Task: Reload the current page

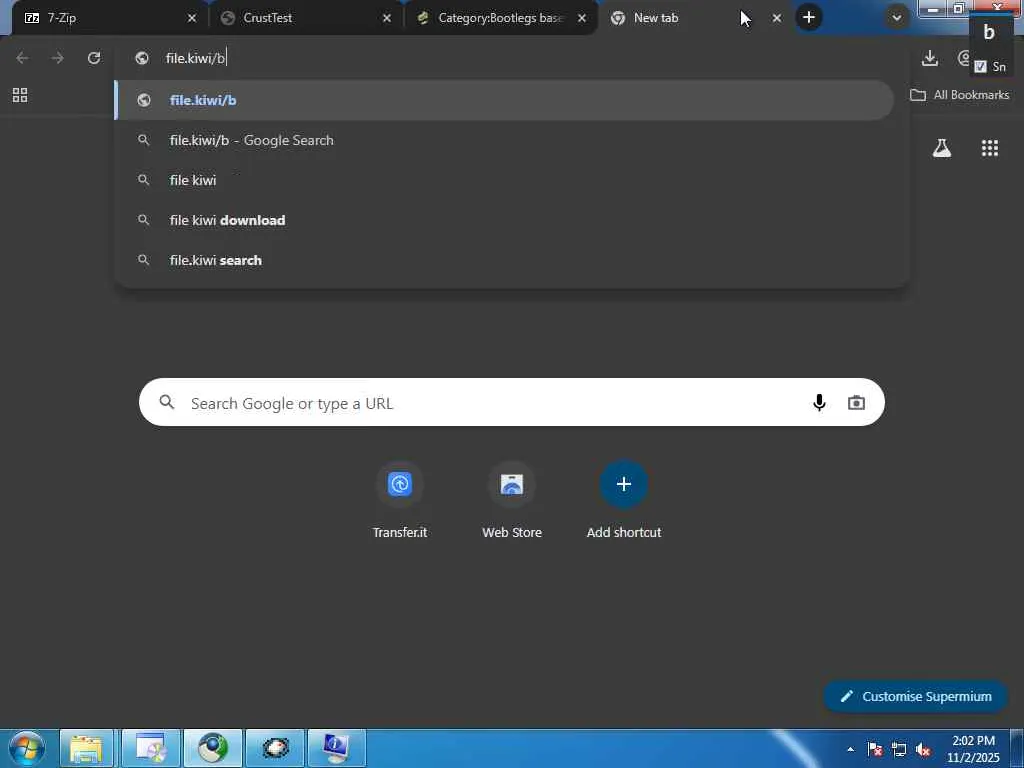Action: [94, 58]
